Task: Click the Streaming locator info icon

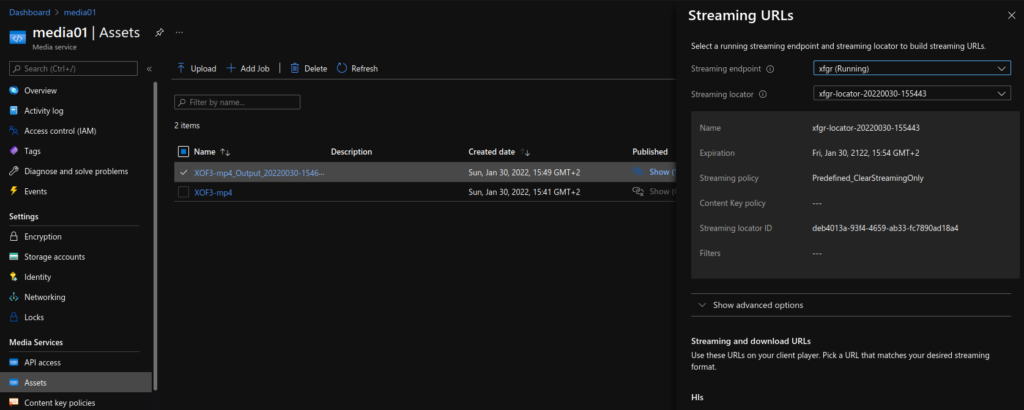Action: 763,94
